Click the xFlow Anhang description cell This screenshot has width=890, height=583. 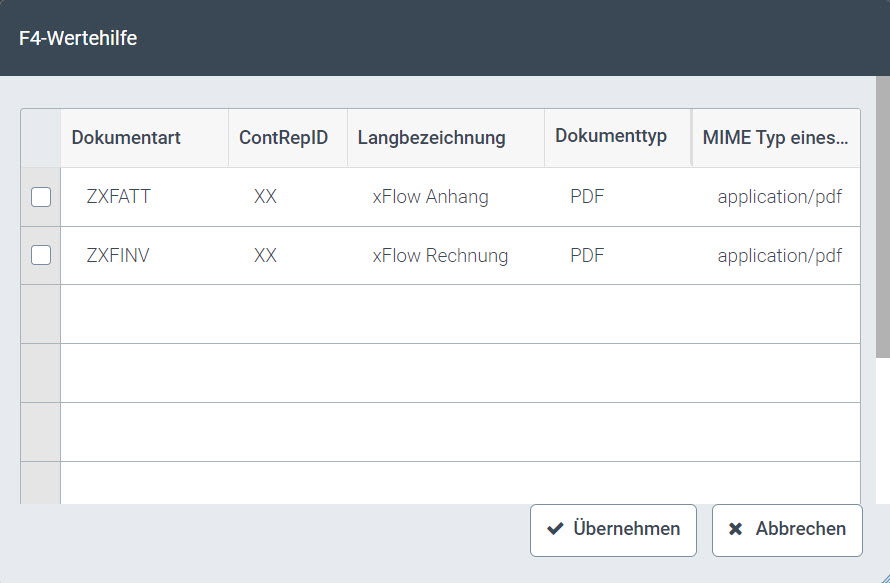tap(430, 197)
